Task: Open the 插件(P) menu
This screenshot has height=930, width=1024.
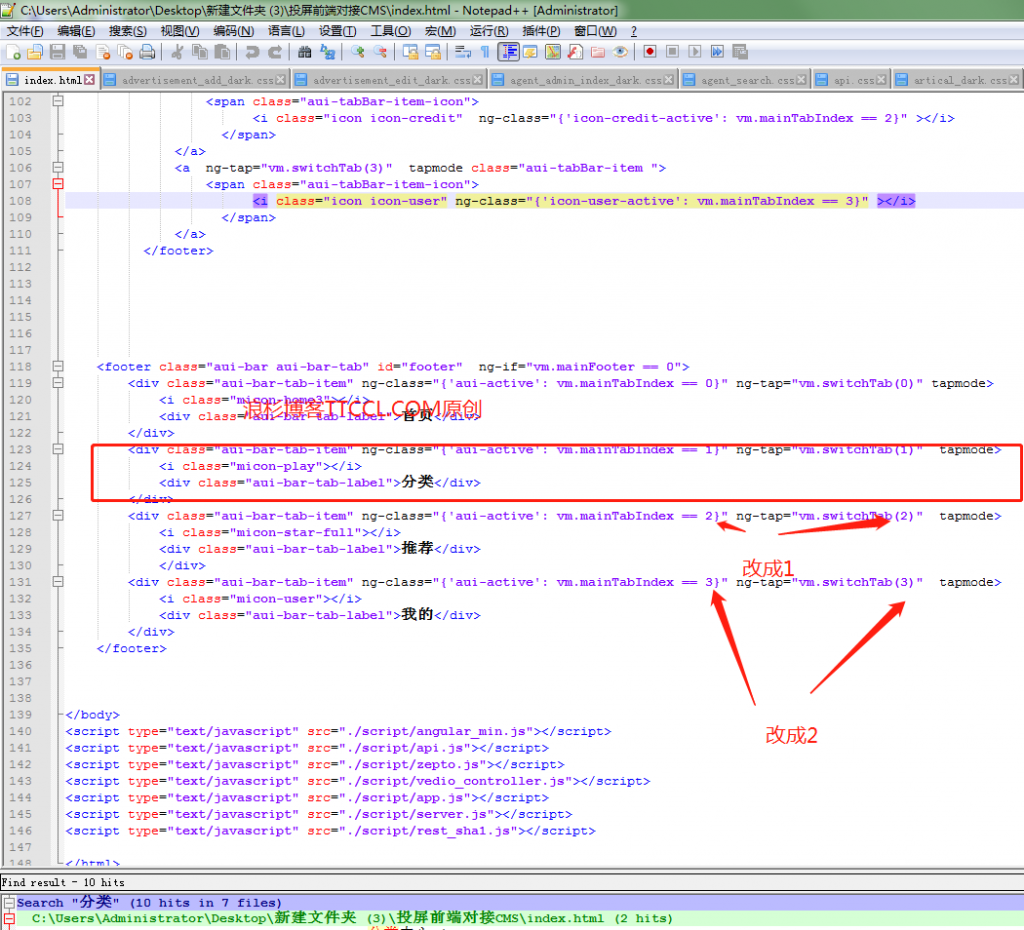Action: (x=541, y=31)
